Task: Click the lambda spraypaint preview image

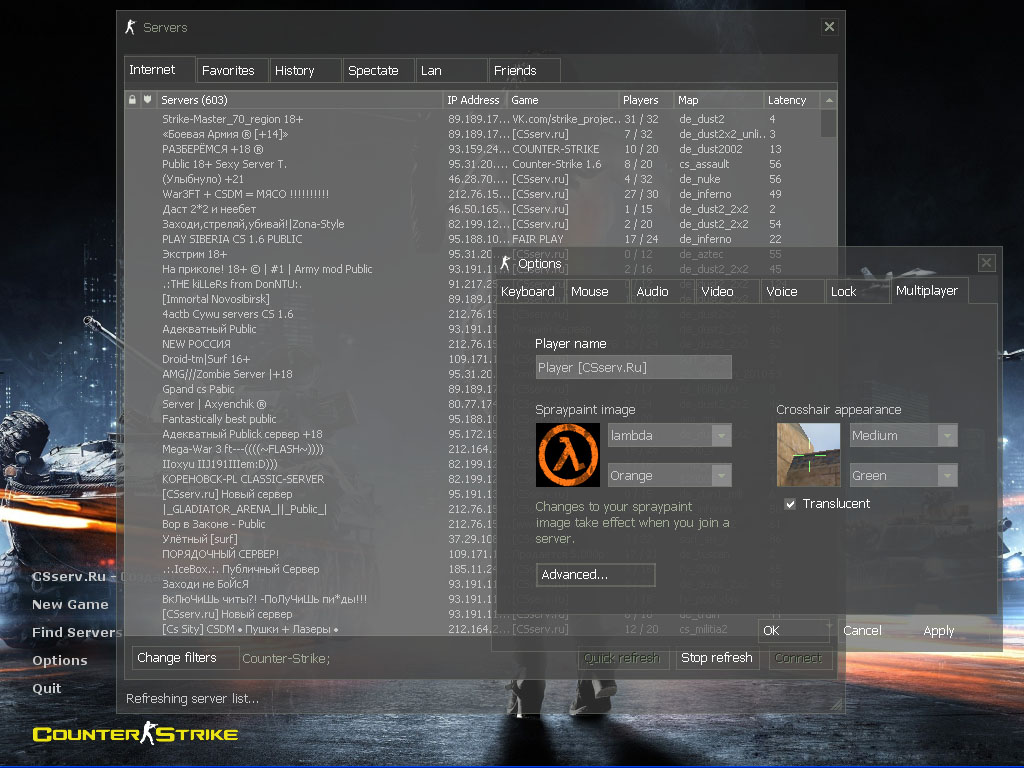Action: [x=568, y=455]
